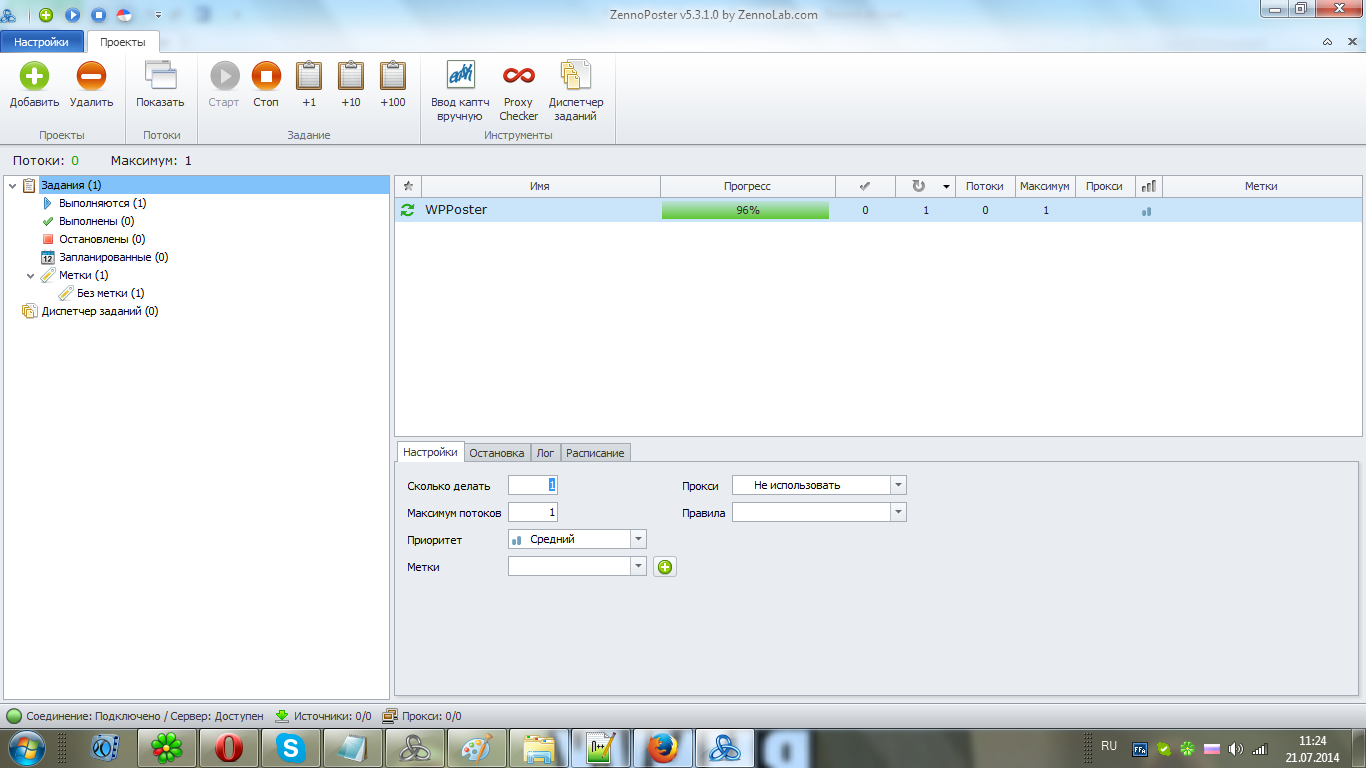Click the circular arrow column header icon

tap(918, 186)
